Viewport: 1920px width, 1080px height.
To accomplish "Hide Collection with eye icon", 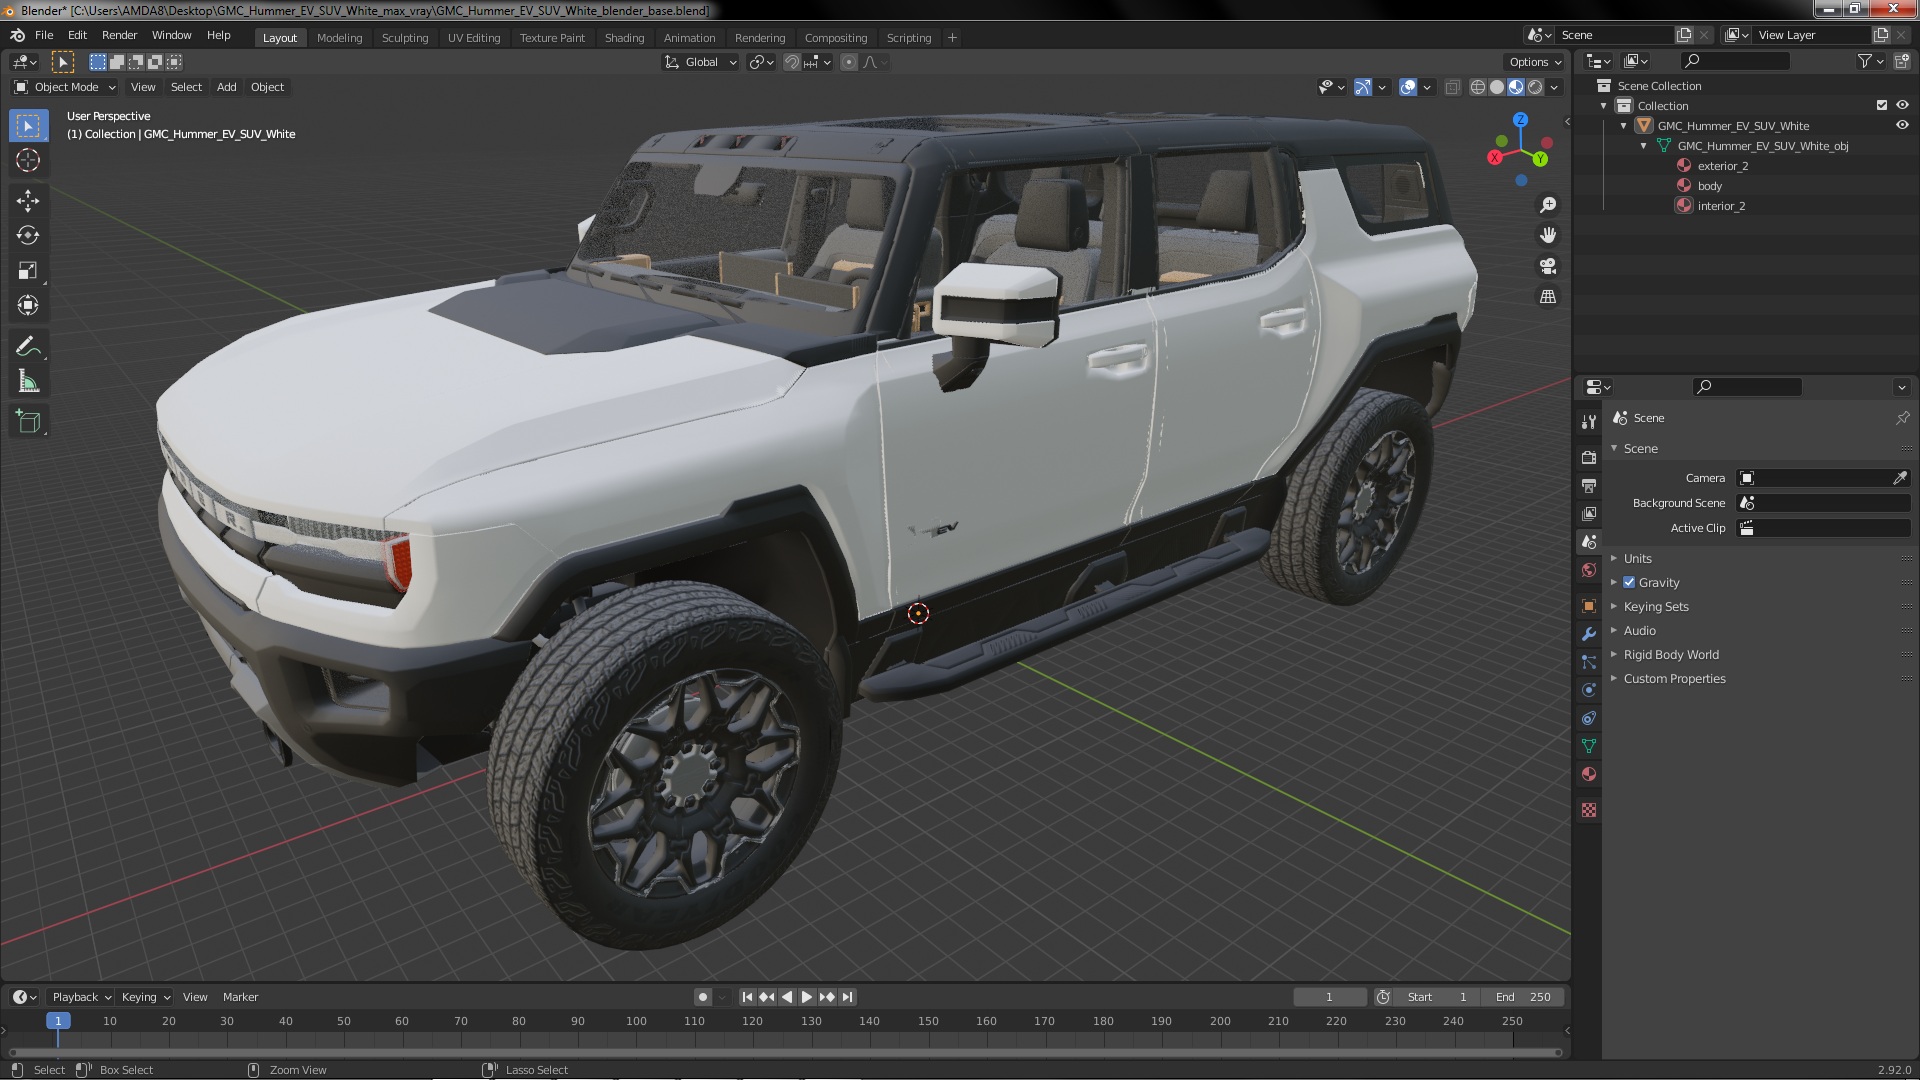I will point(1902,105).
